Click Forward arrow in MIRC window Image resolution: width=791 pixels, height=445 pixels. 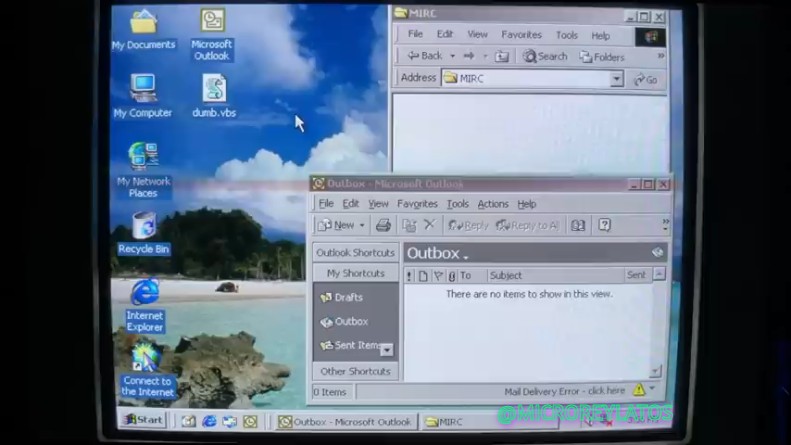pos(469,56)
